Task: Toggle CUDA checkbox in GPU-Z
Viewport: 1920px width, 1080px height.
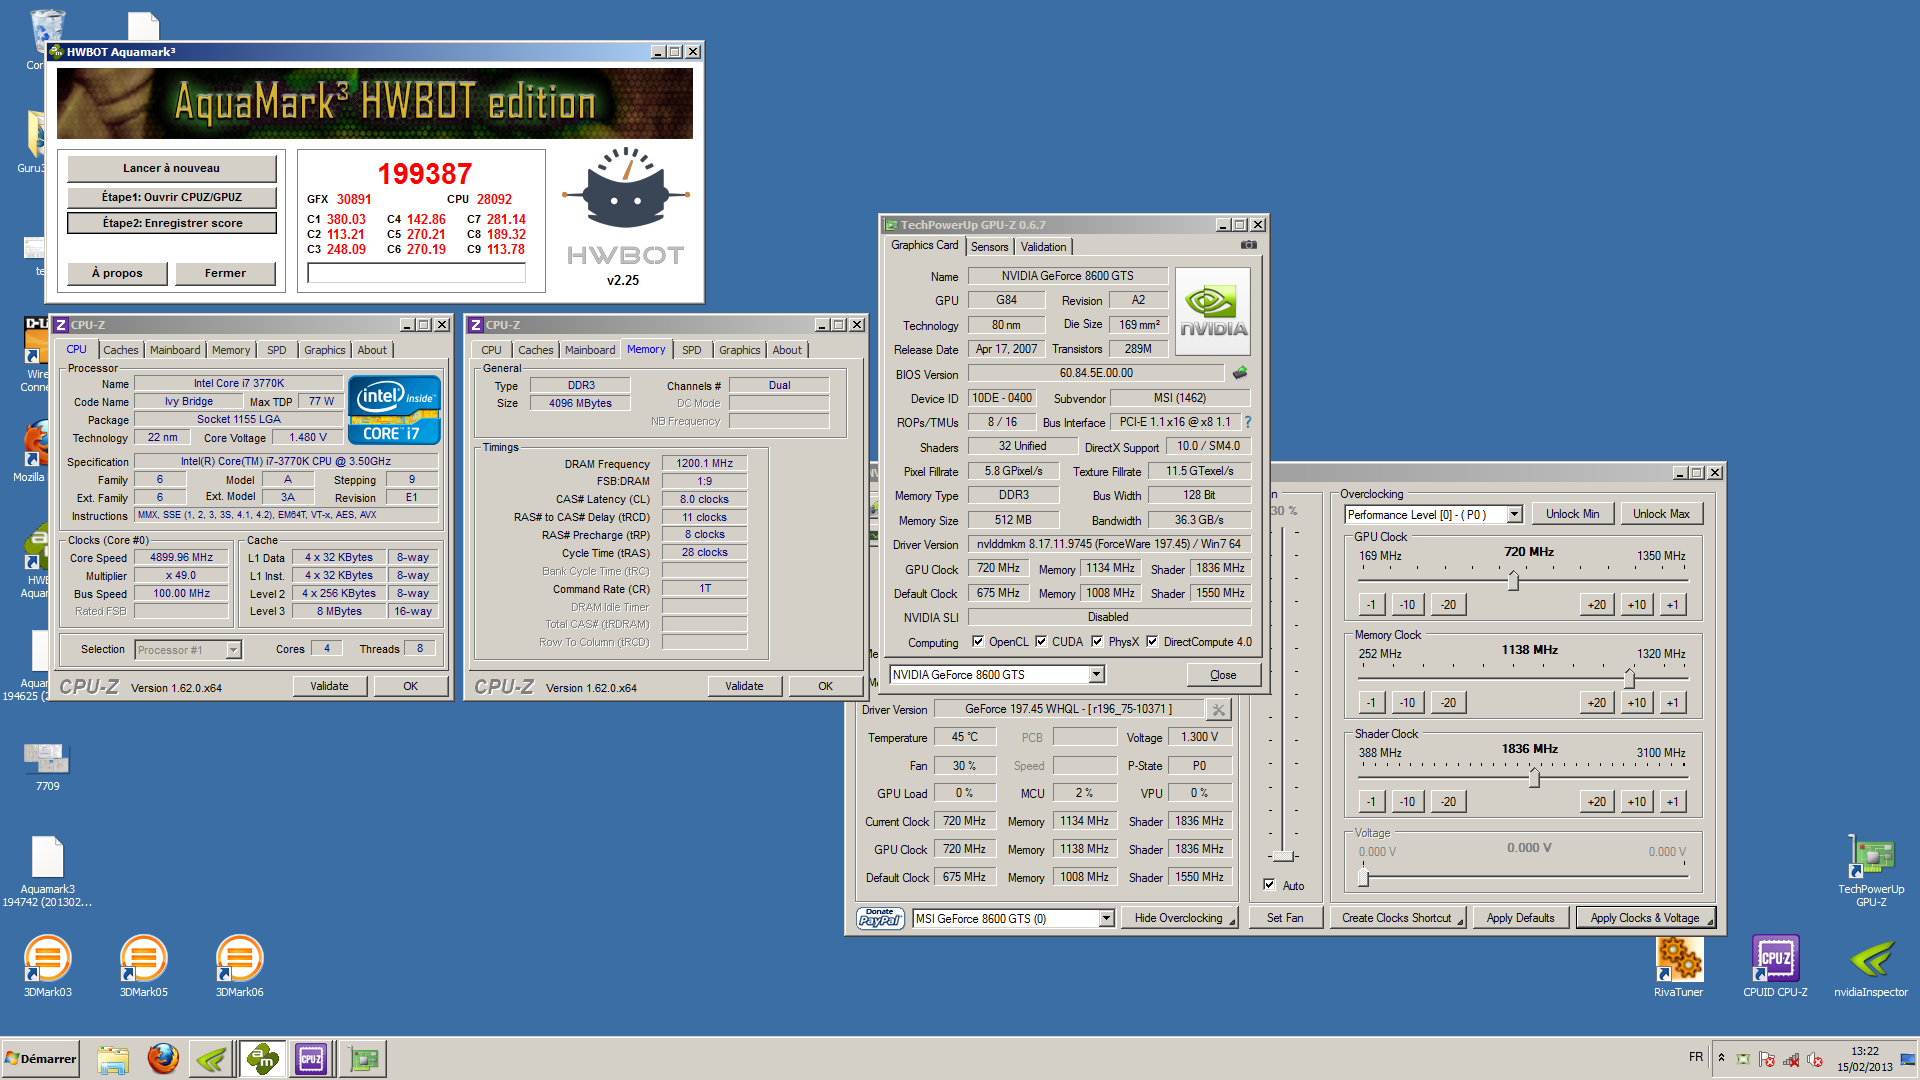Action: coord(1041,642)
